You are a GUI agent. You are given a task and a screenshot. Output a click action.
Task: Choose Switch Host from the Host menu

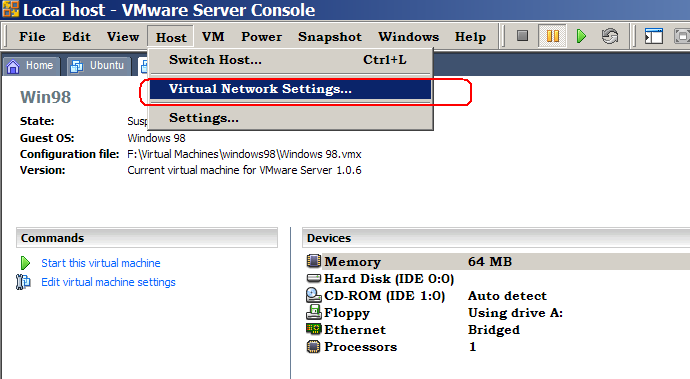coord(290,60)
